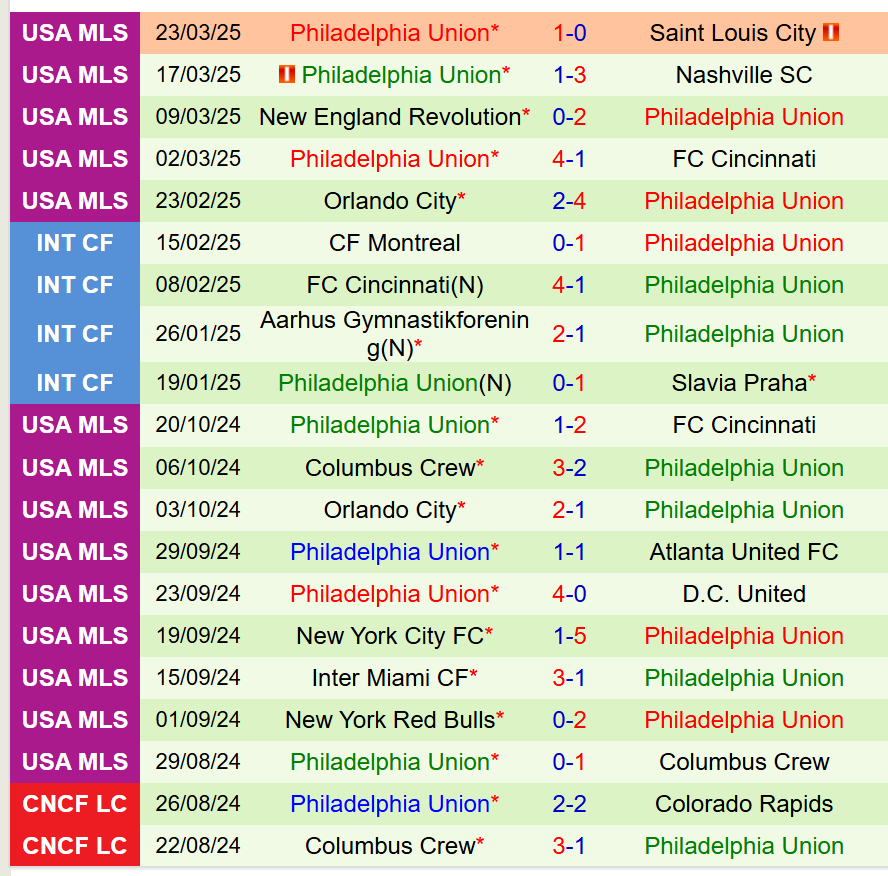
Task: Open Colorado Rapids team link
Action: [744, 804]
